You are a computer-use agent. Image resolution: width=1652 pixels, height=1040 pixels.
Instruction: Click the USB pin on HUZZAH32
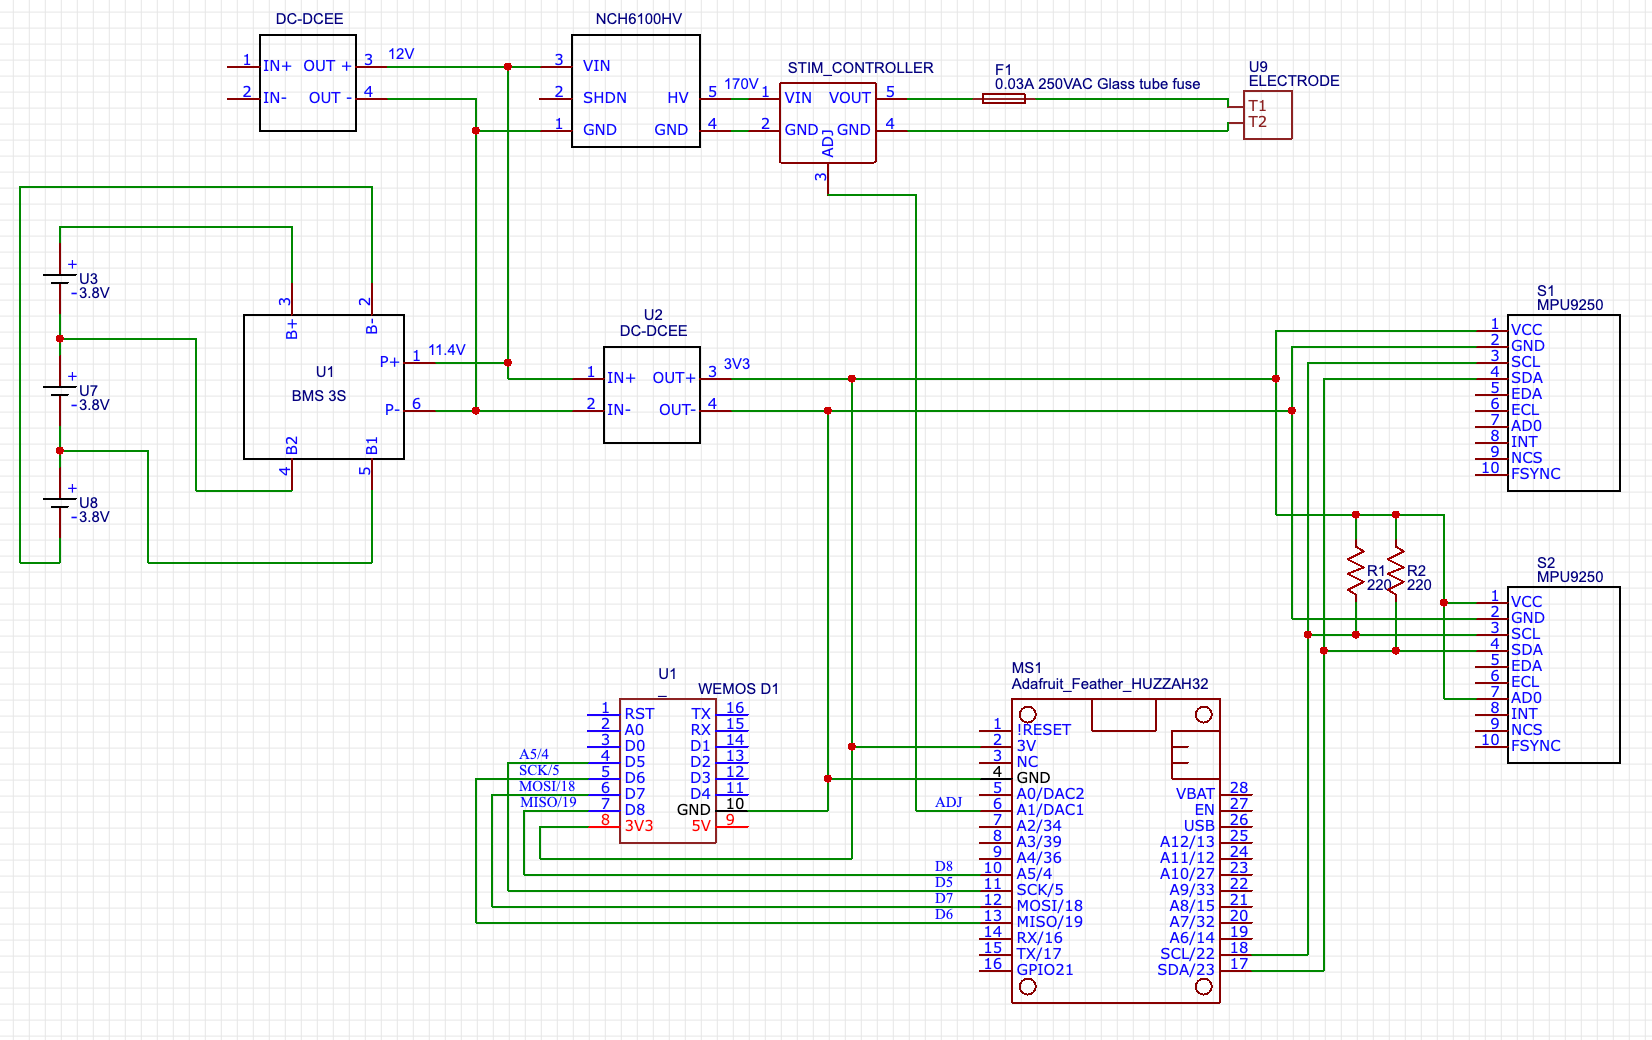(x=1199, y=826)
